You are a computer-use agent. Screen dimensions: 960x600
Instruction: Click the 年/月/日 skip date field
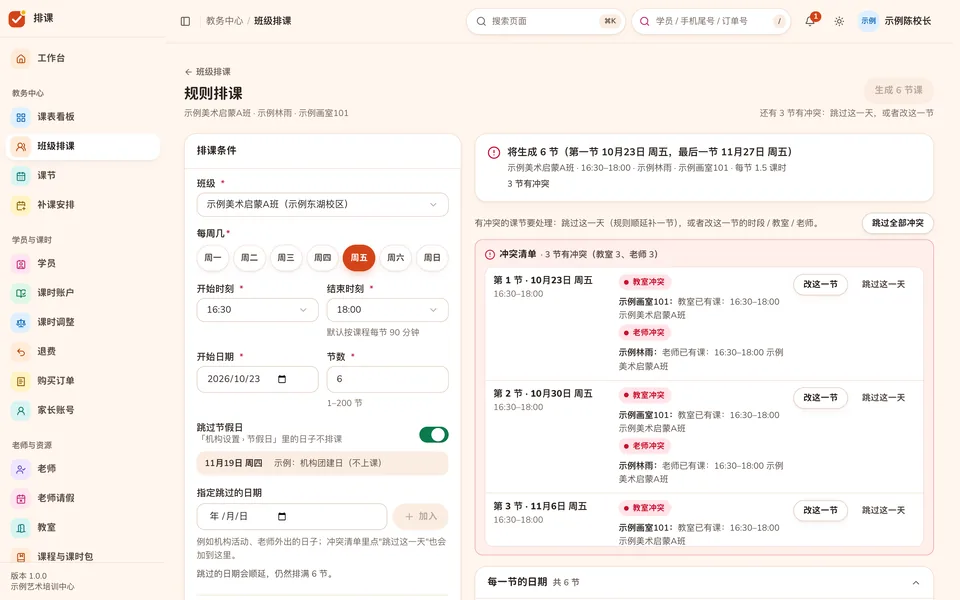pos(291,517)
